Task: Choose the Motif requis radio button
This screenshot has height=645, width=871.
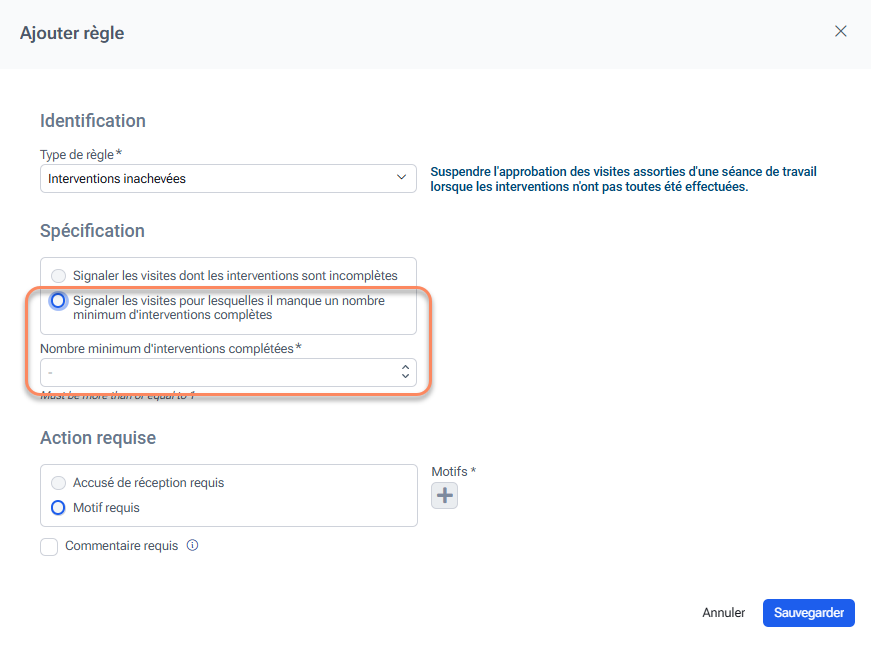Action: [59, 508]
